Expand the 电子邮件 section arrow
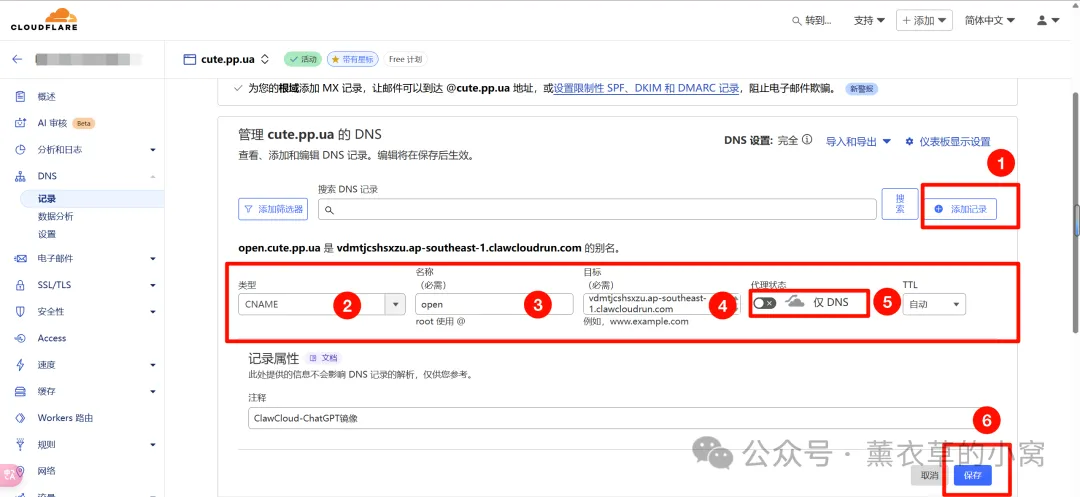1080x497 pixels. click(x=153, y=259)
